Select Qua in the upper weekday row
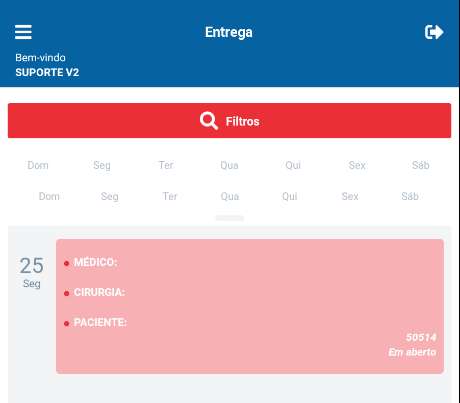460x403 pixels. (229, 165)
